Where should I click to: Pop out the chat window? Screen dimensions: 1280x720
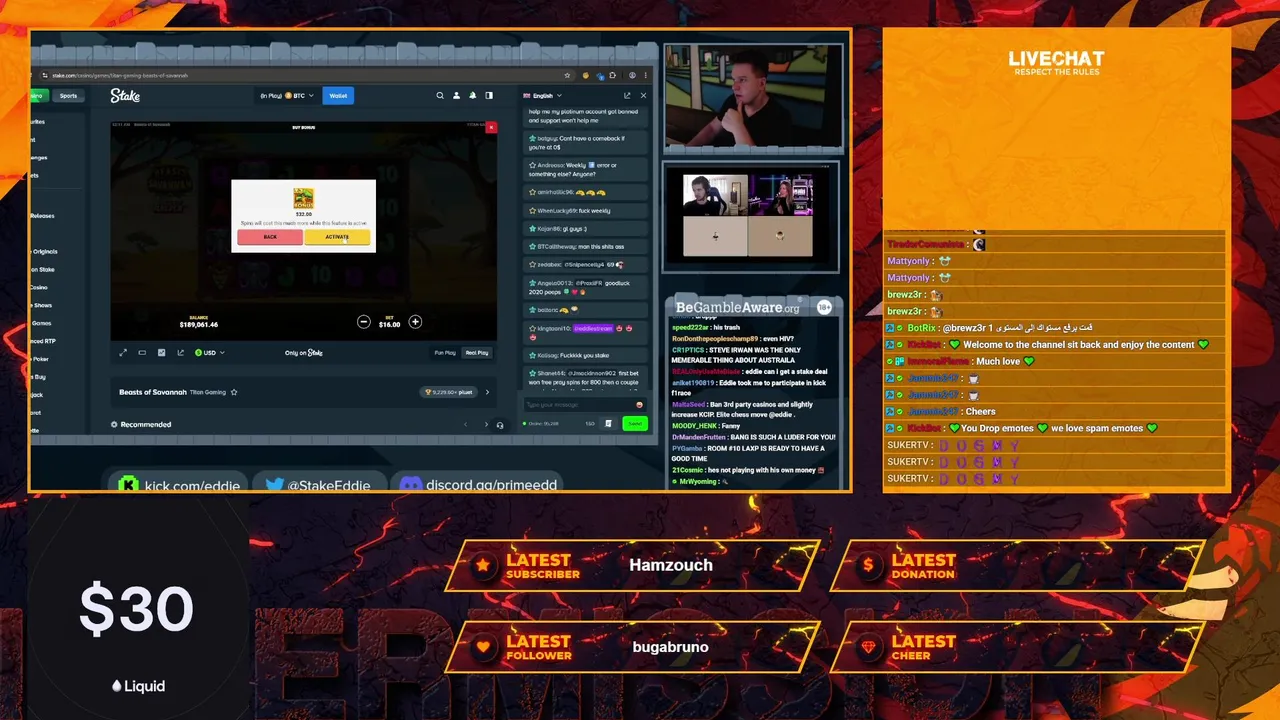[628, 96]
